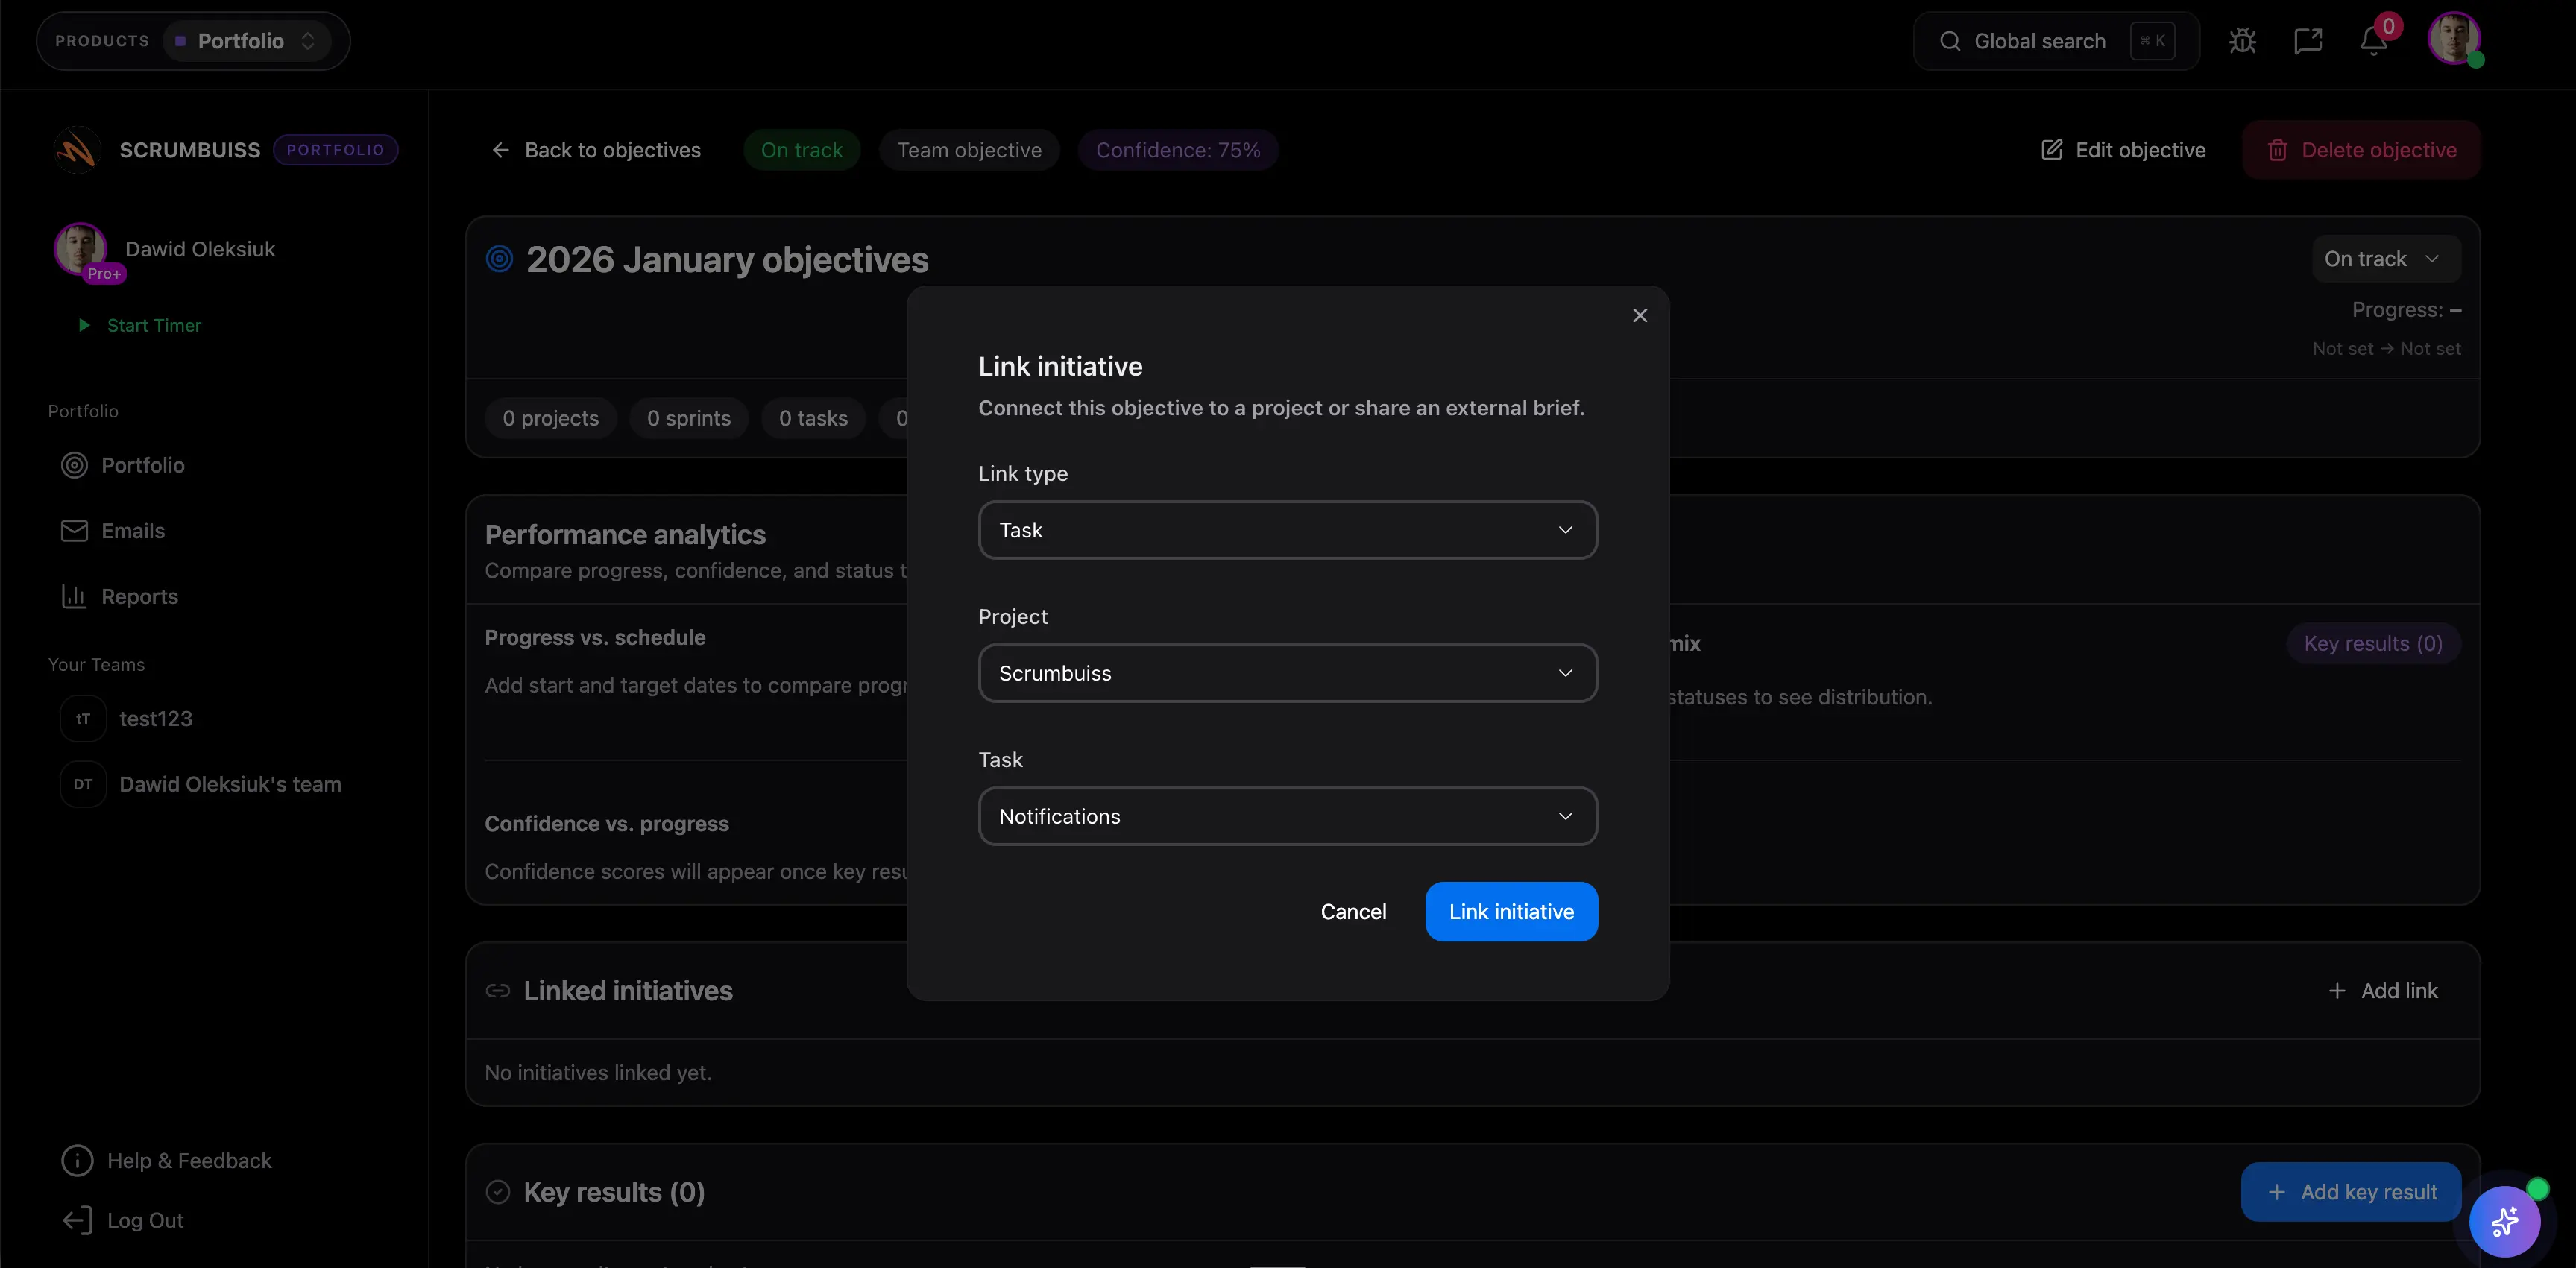Open the Portfolio product switcher
Image resolution: width=2576 pixels, height=1268 pixels.
(245, 41)
